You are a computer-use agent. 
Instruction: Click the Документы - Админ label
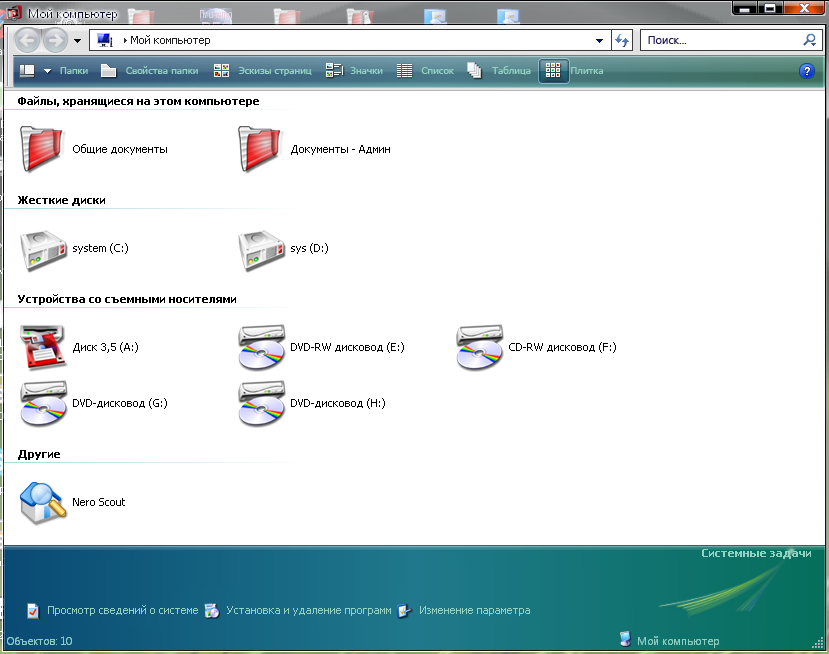pos(340,150)
